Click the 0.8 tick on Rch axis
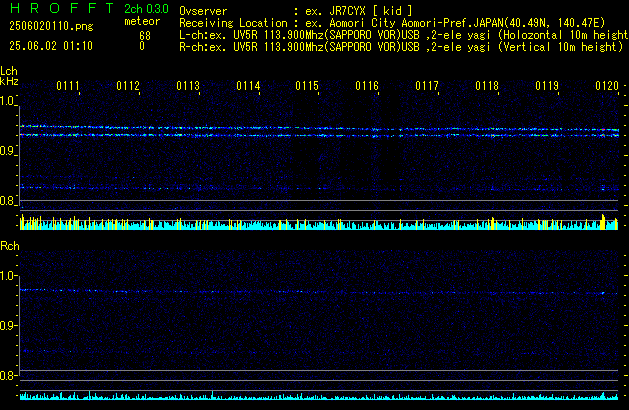The height and width of the screenshot is (410, 629). 8,376
